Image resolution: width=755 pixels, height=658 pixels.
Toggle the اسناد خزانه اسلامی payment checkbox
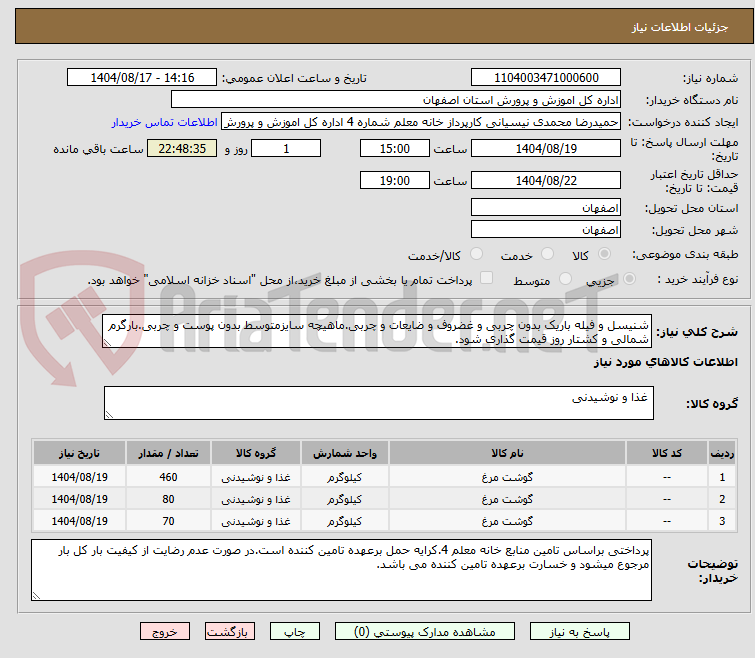point(487,279)
